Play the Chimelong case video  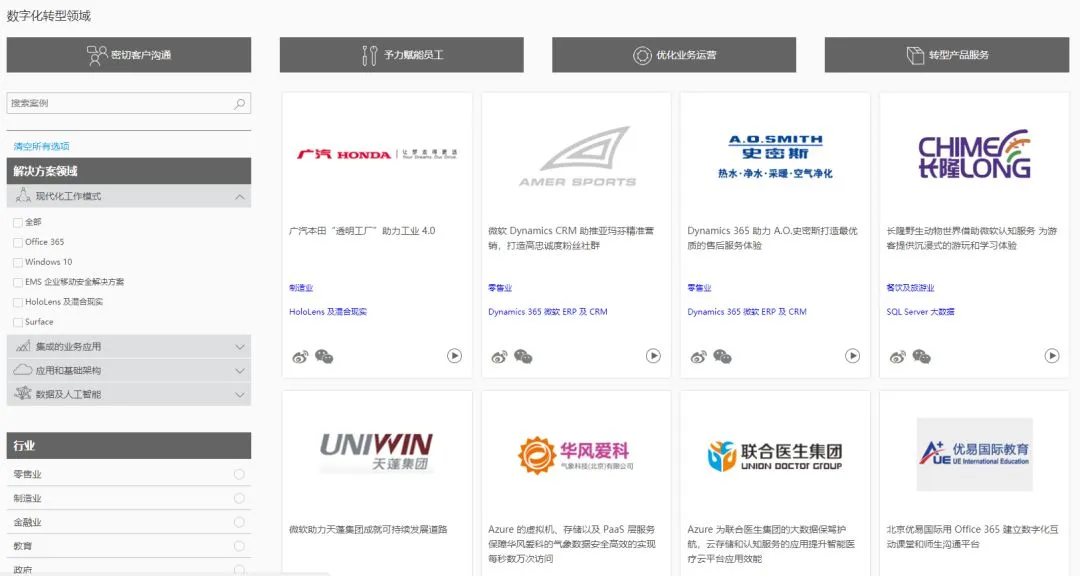pyautogui.click(x=1052, y=356)
